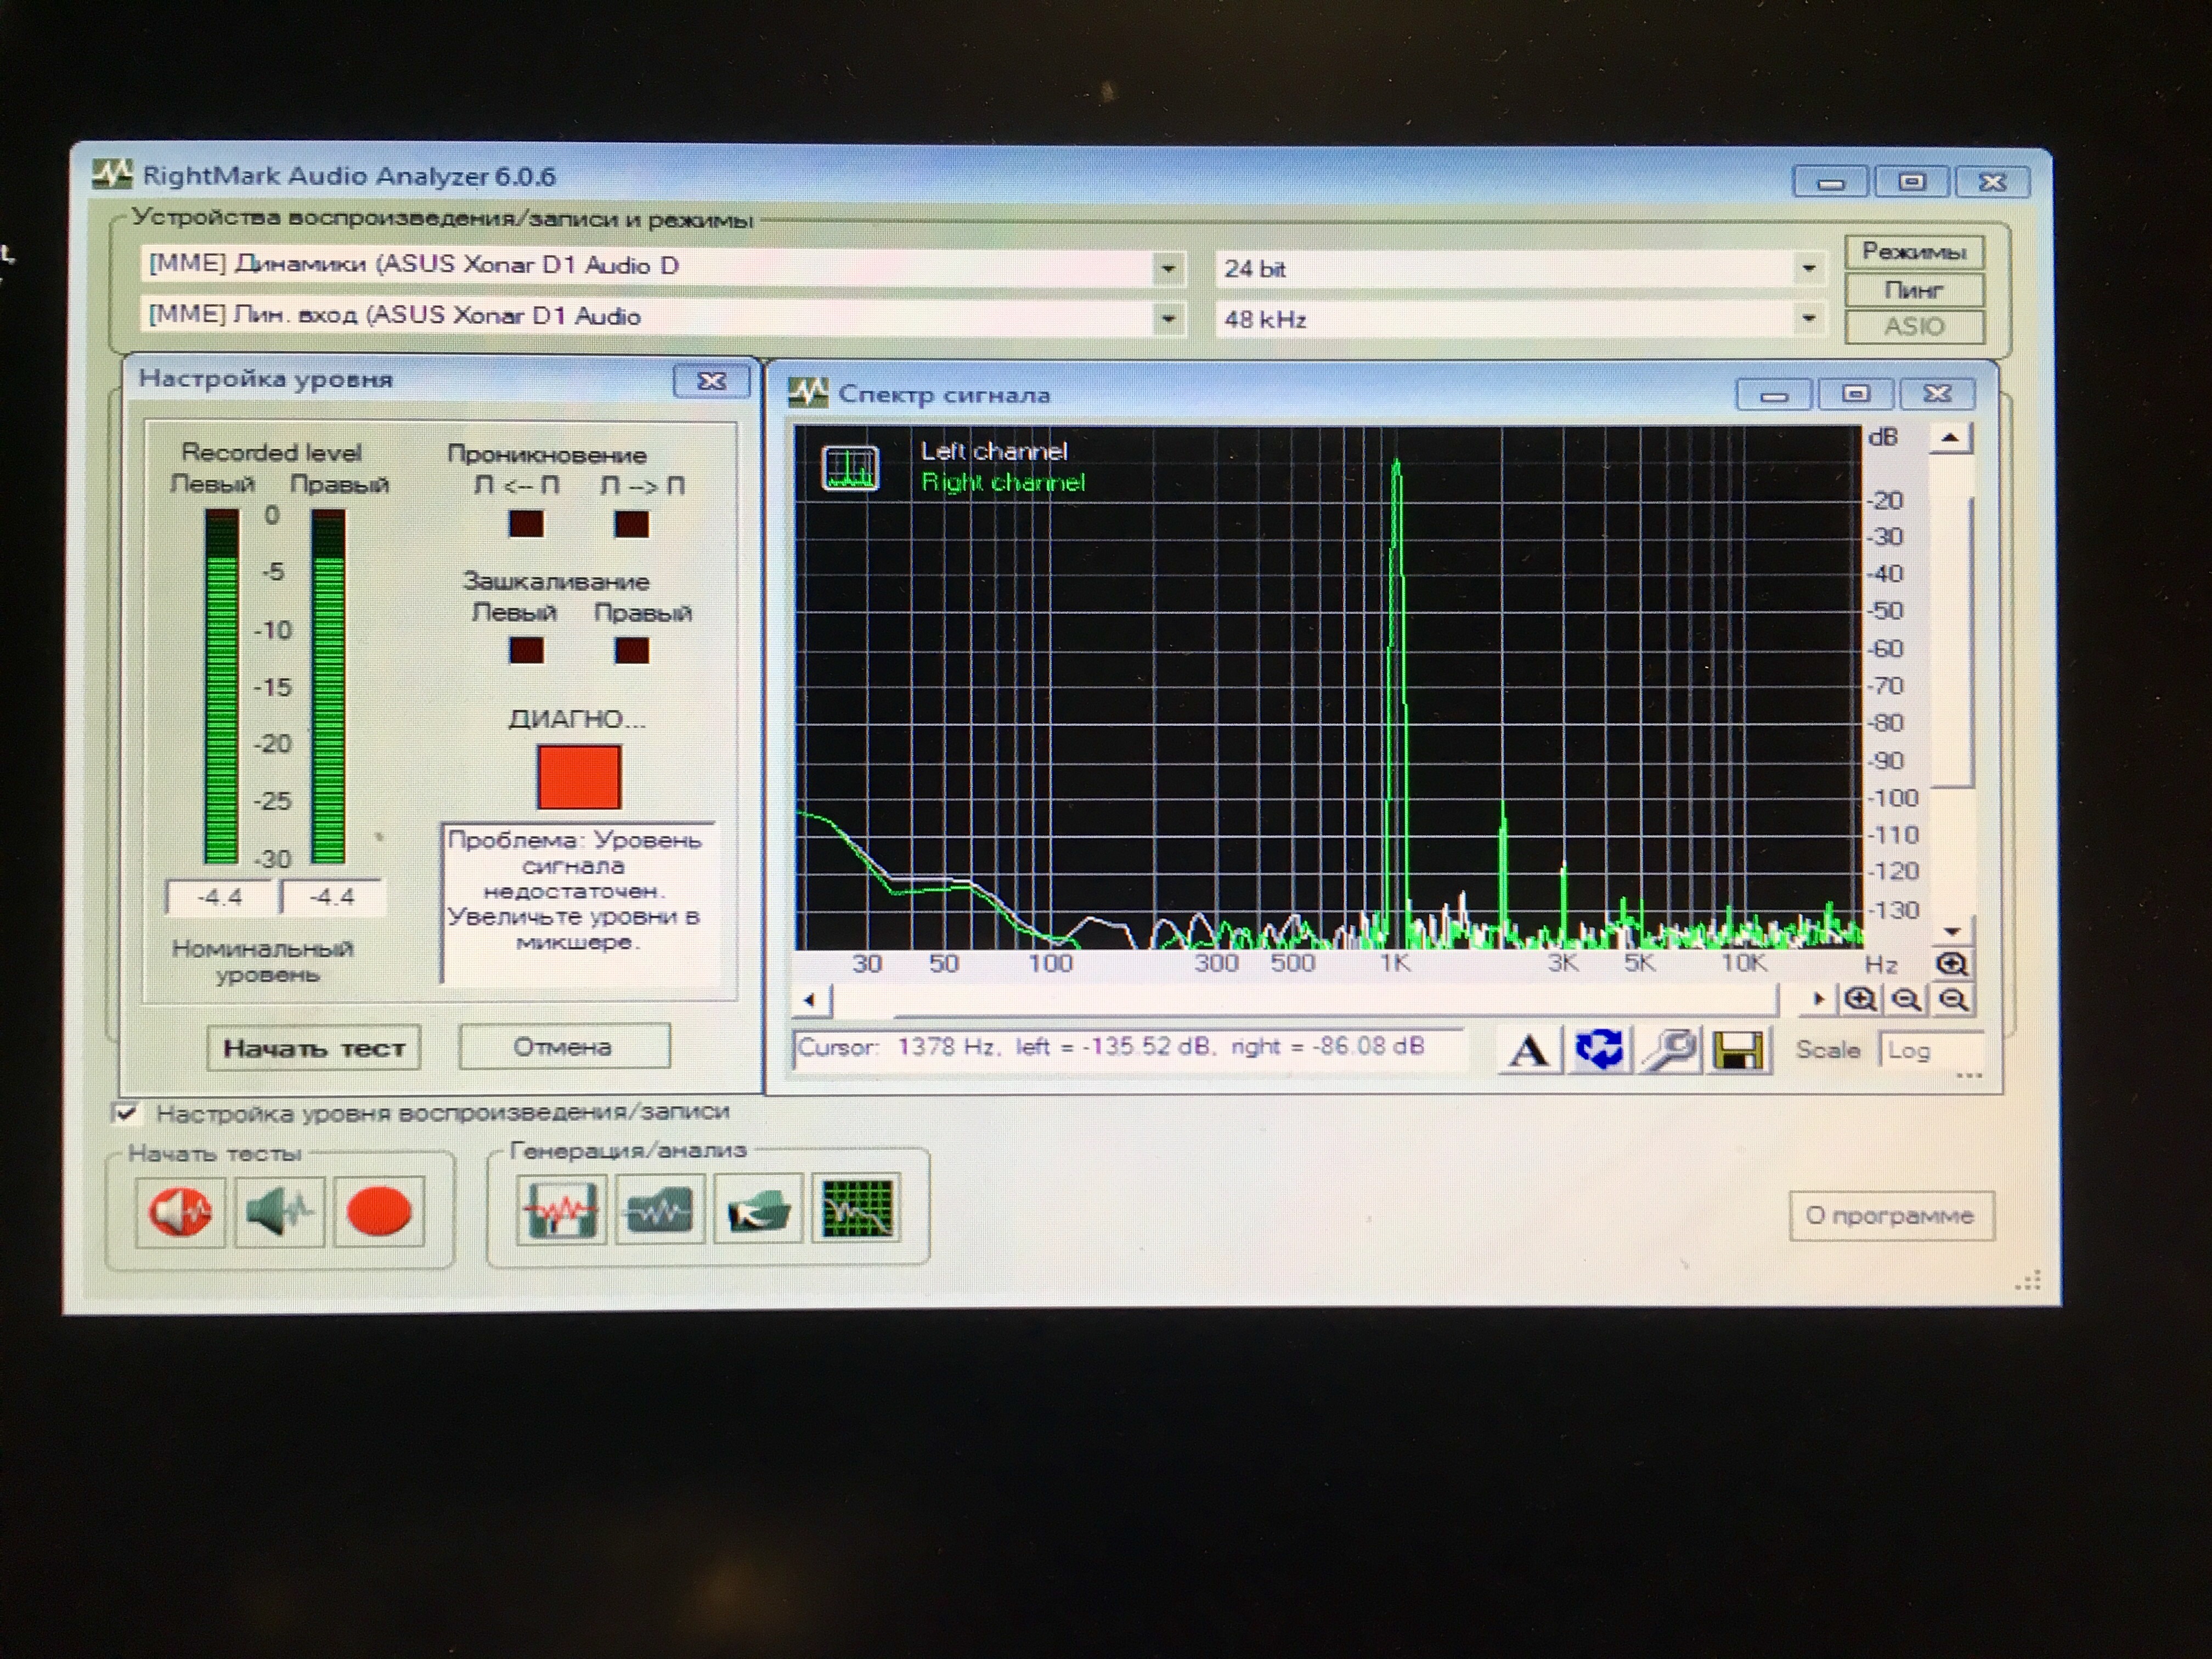Click the red record circle button
This screenshot has height=1659, width=2212.
coord(378,1212)
